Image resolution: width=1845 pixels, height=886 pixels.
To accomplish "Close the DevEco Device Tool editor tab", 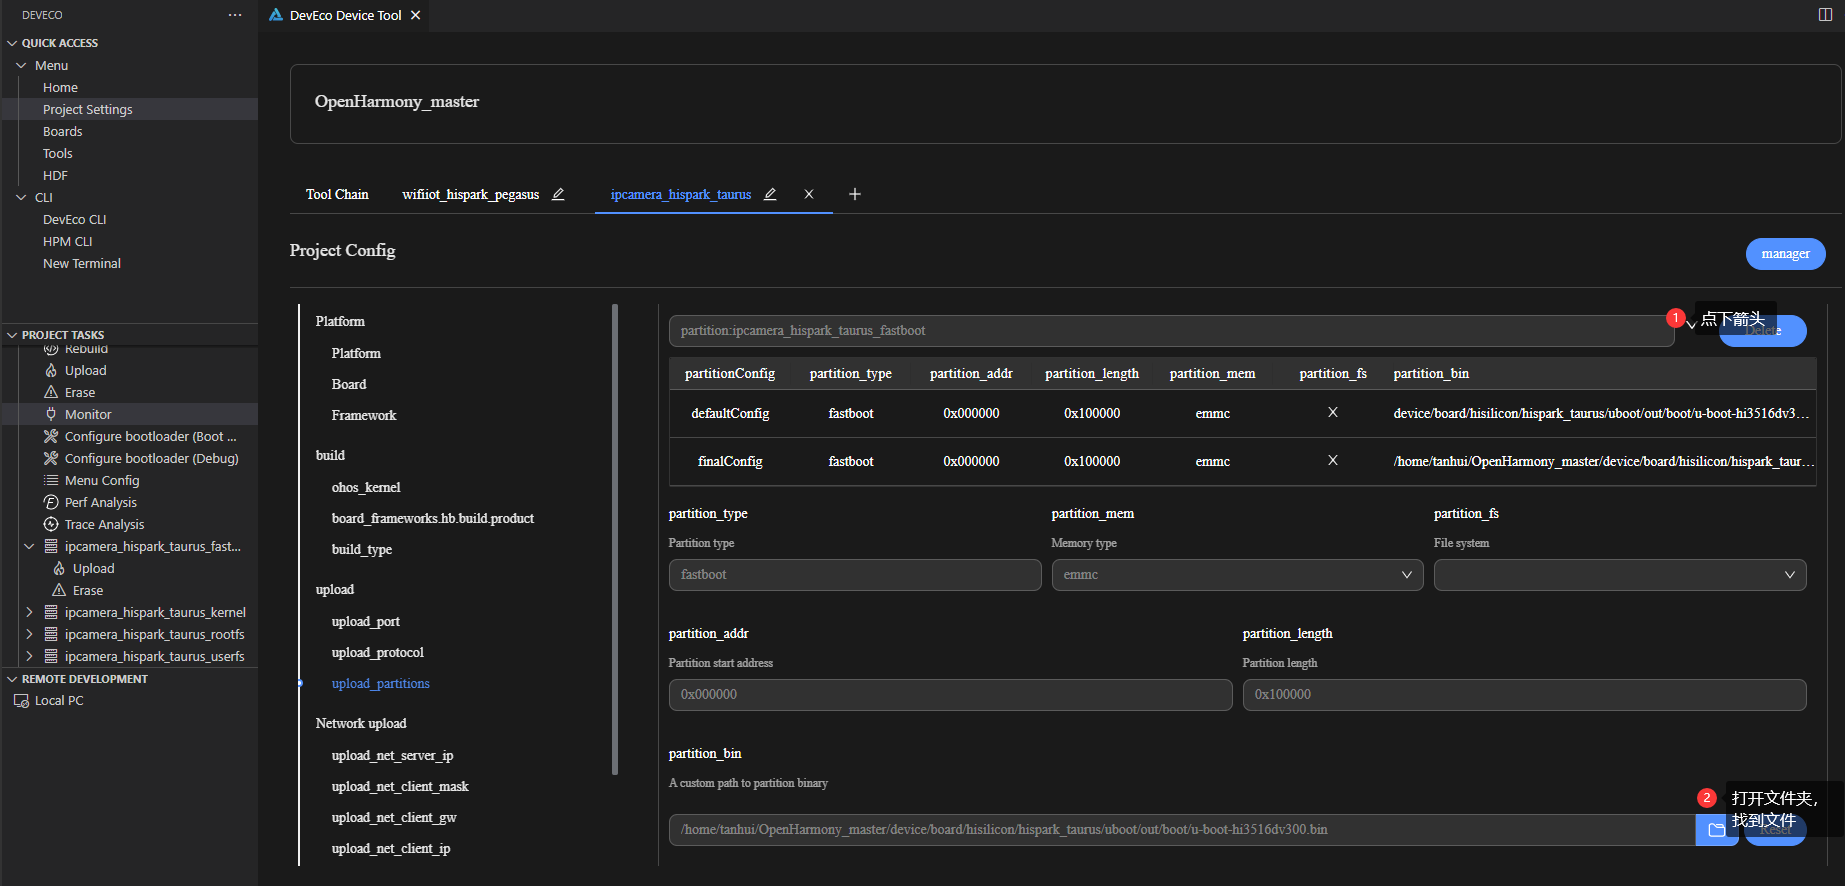I will tap(415, 15).
